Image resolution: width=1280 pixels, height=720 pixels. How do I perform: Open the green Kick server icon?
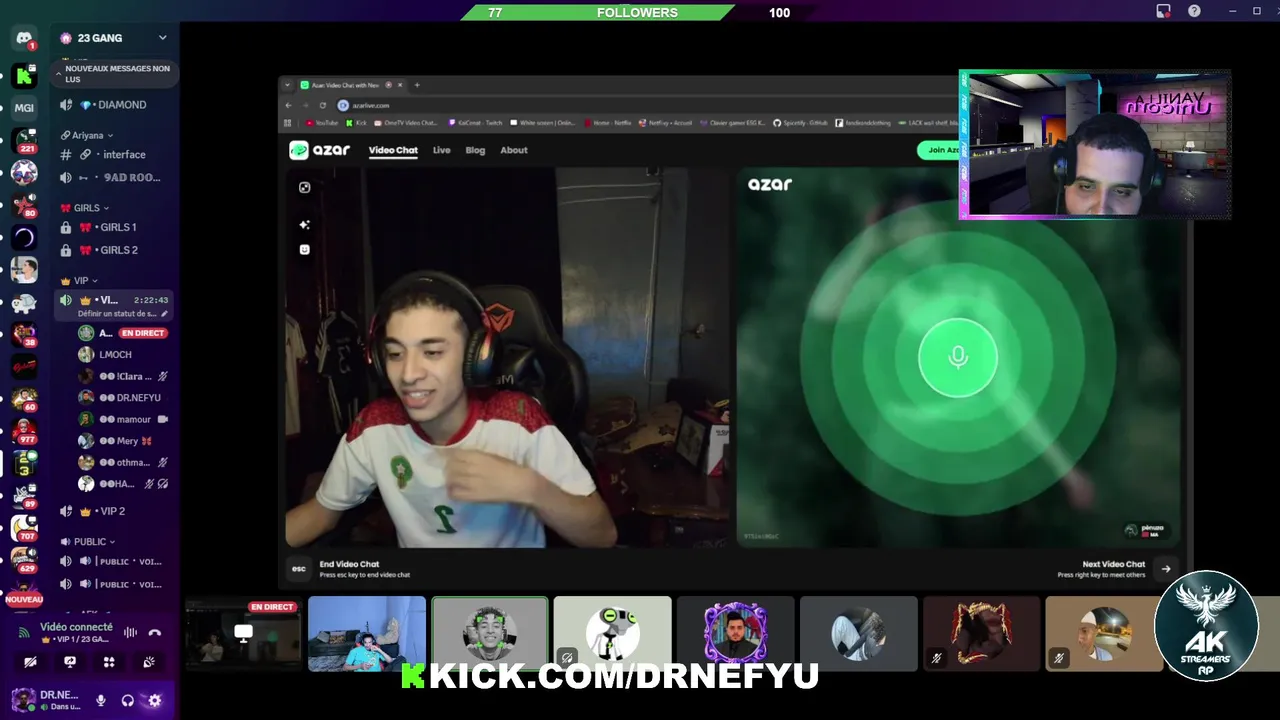point(24,75)
